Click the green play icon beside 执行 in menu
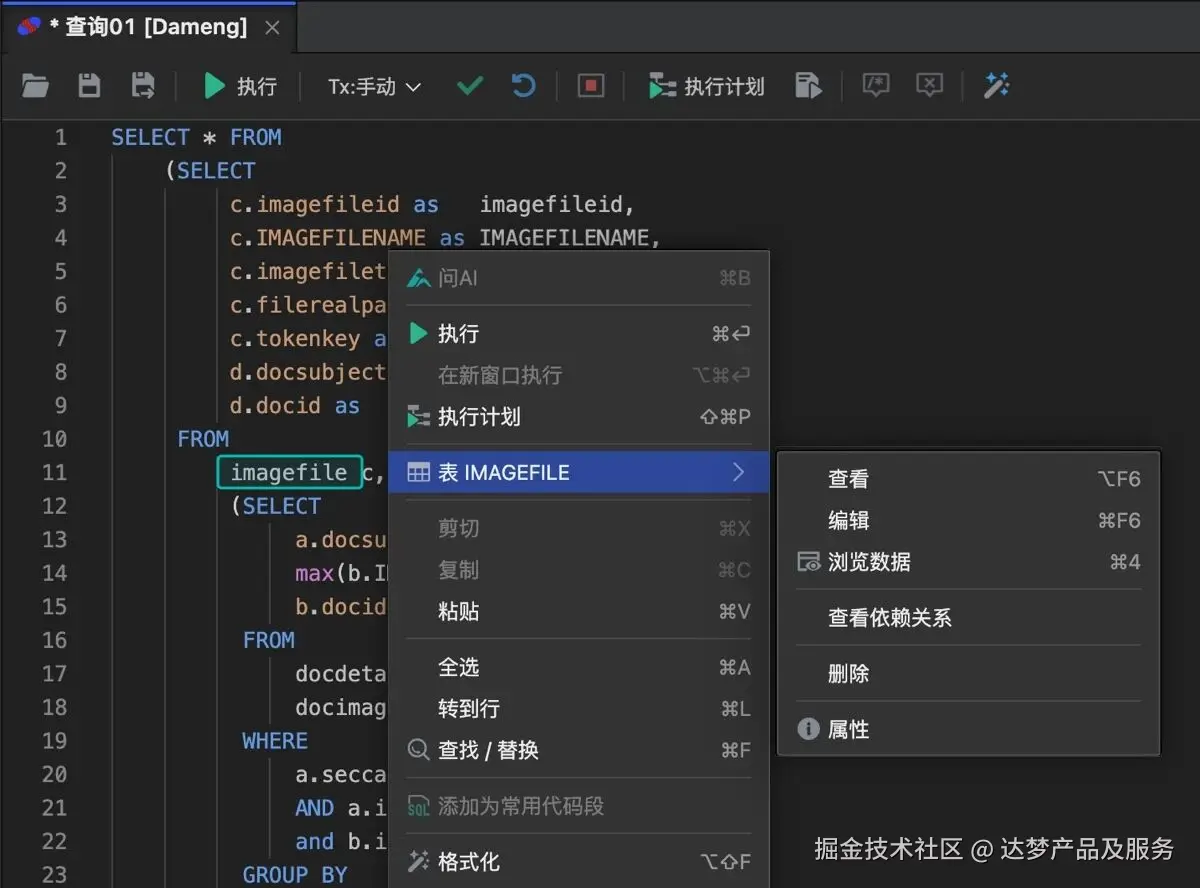This screenshot has width=1200, height=888. [419, 334]
